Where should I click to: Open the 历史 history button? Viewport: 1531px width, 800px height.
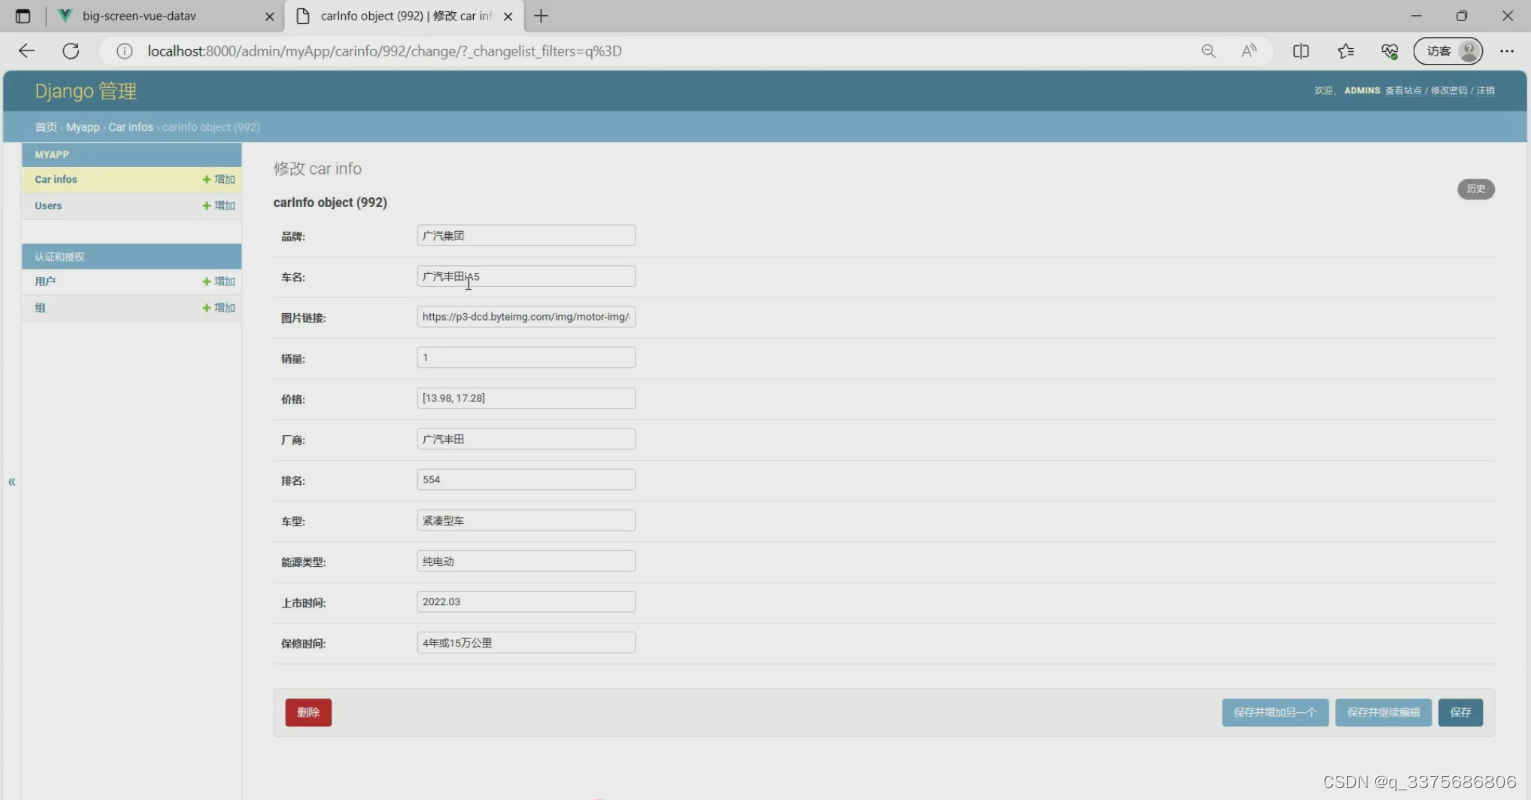coord(1476,189)
